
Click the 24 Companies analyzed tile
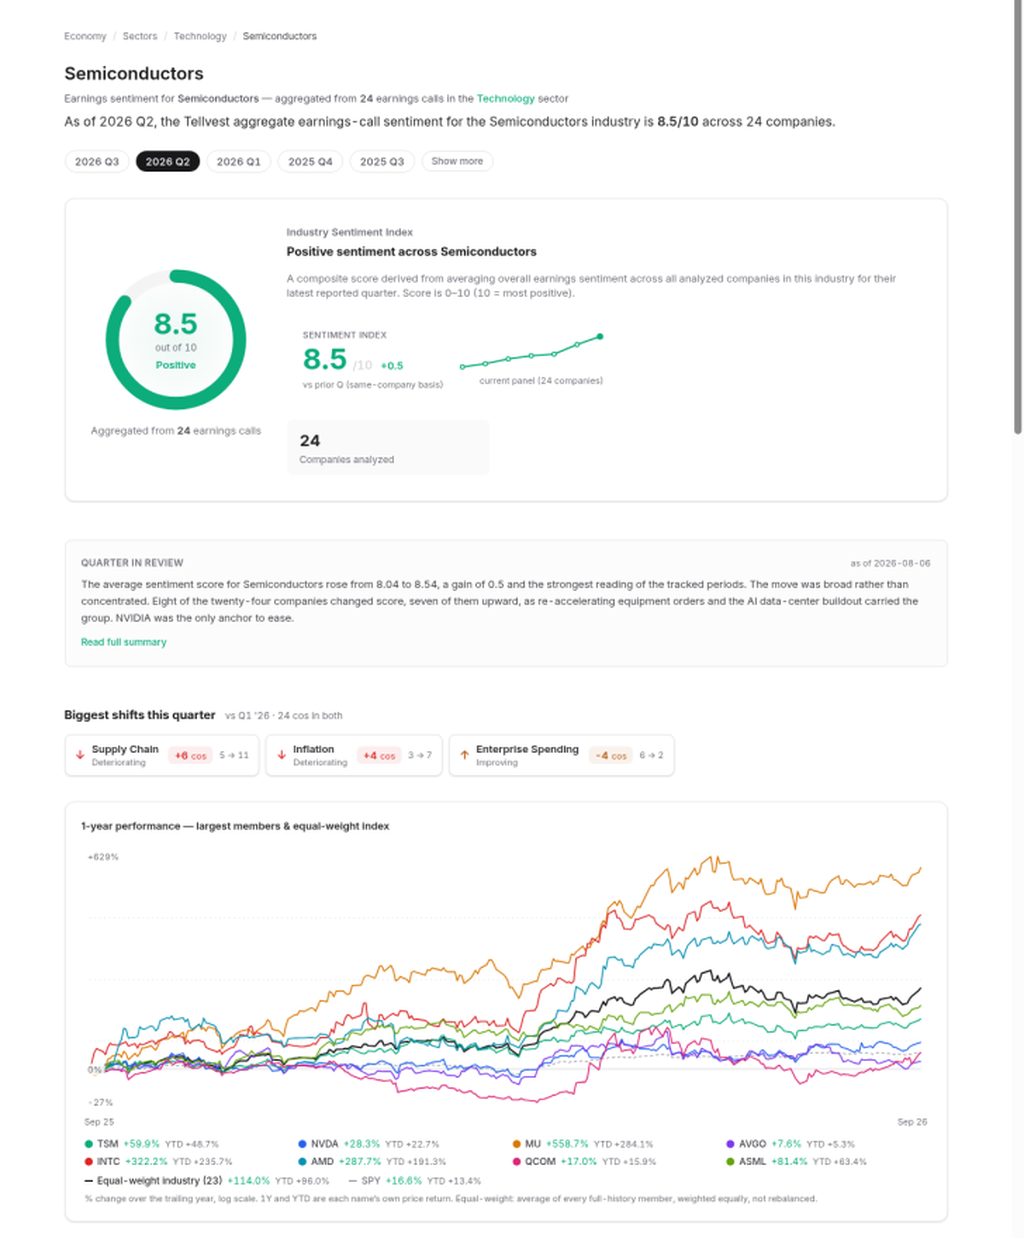pos(388,447)
